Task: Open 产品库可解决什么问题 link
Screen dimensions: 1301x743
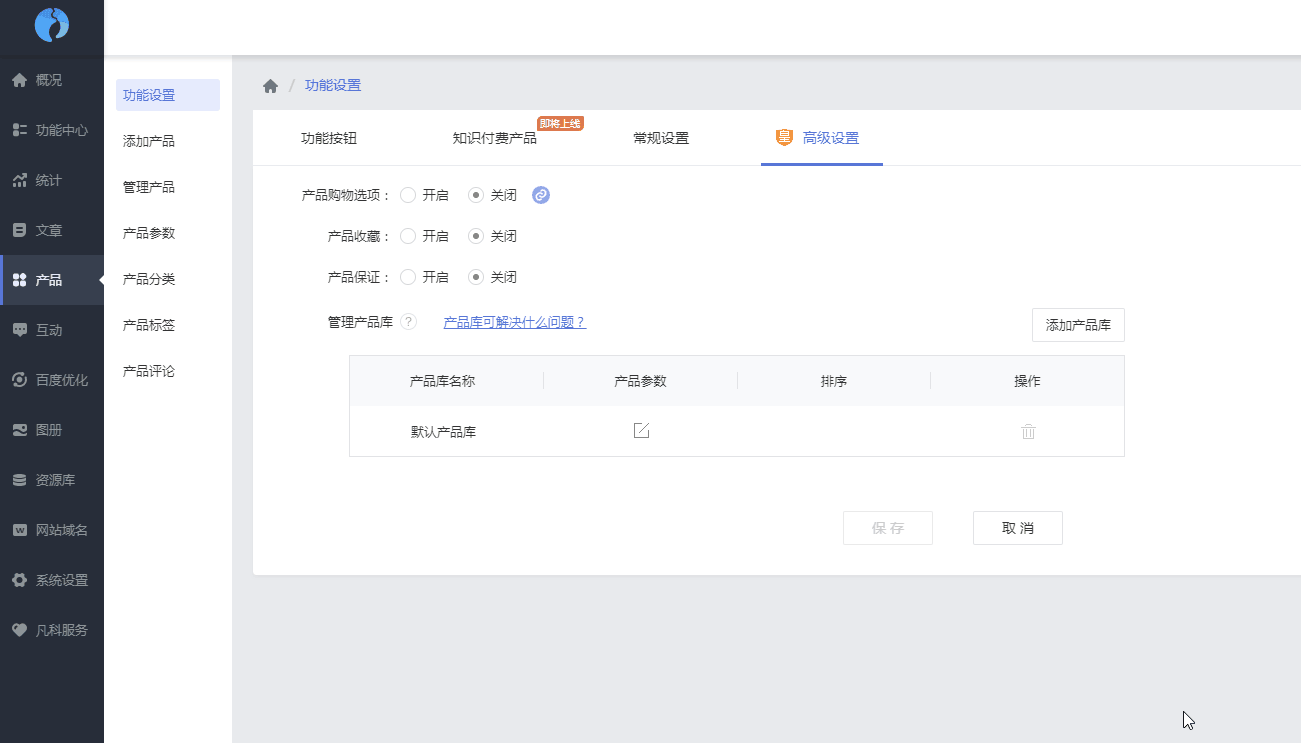Action: coord(515,322)
